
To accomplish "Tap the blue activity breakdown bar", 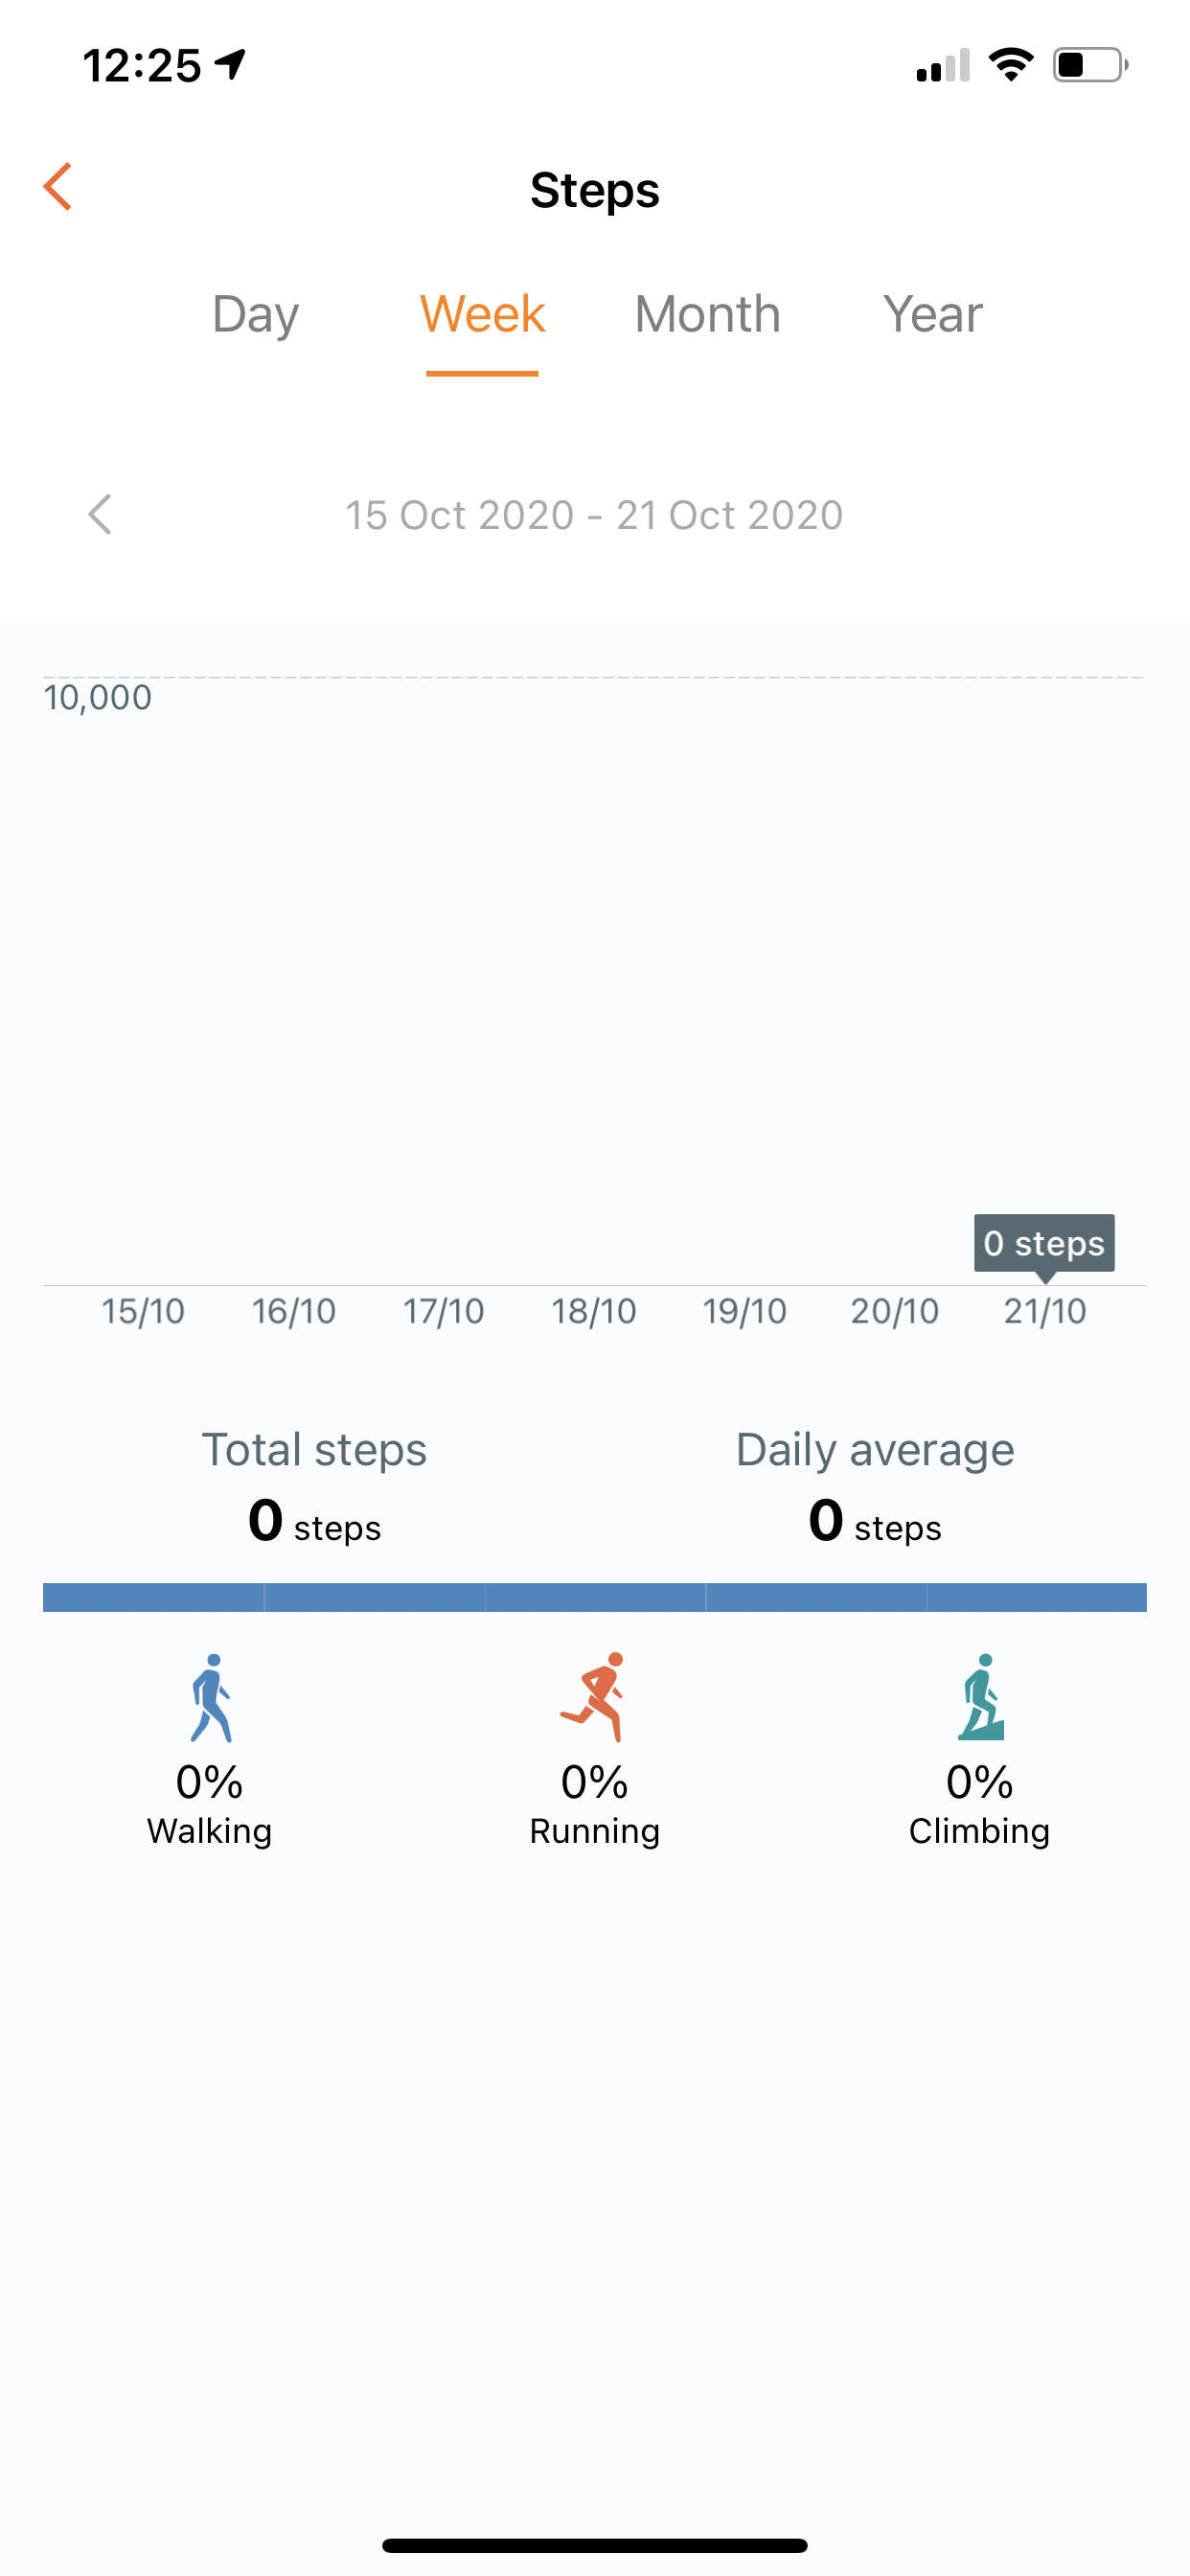I will click(x=594, y=1597).
